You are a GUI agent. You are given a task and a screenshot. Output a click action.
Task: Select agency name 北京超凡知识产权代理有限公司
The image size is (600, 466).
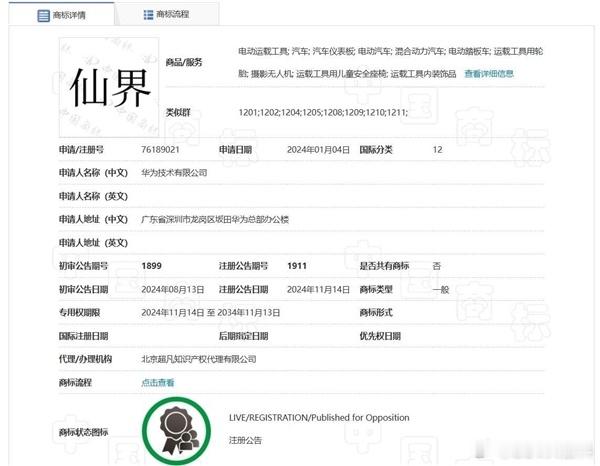pyautogui.click(x=199, y=359)
